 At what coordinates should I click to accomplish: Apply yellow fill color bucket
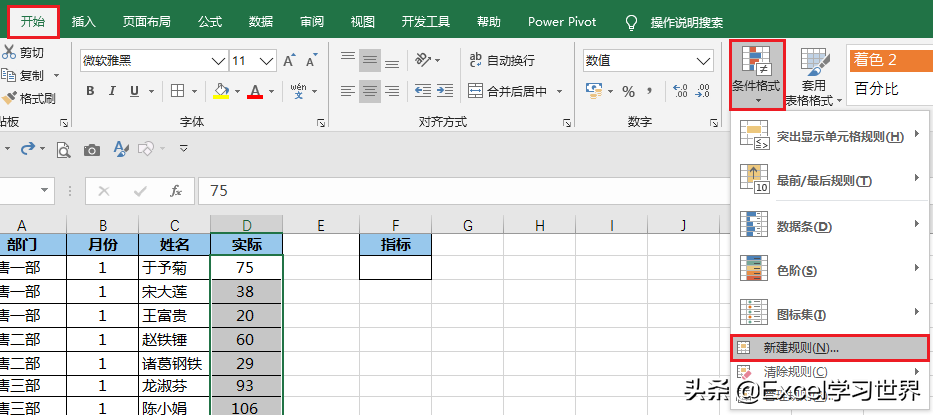(x=221, y=91)
